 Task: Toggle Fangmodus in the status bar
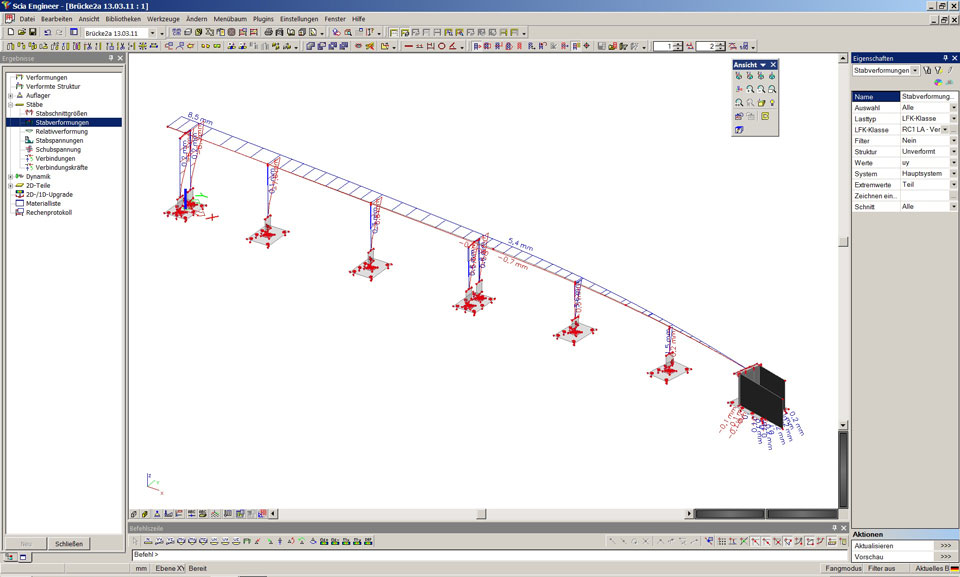(x=842, y=568)
